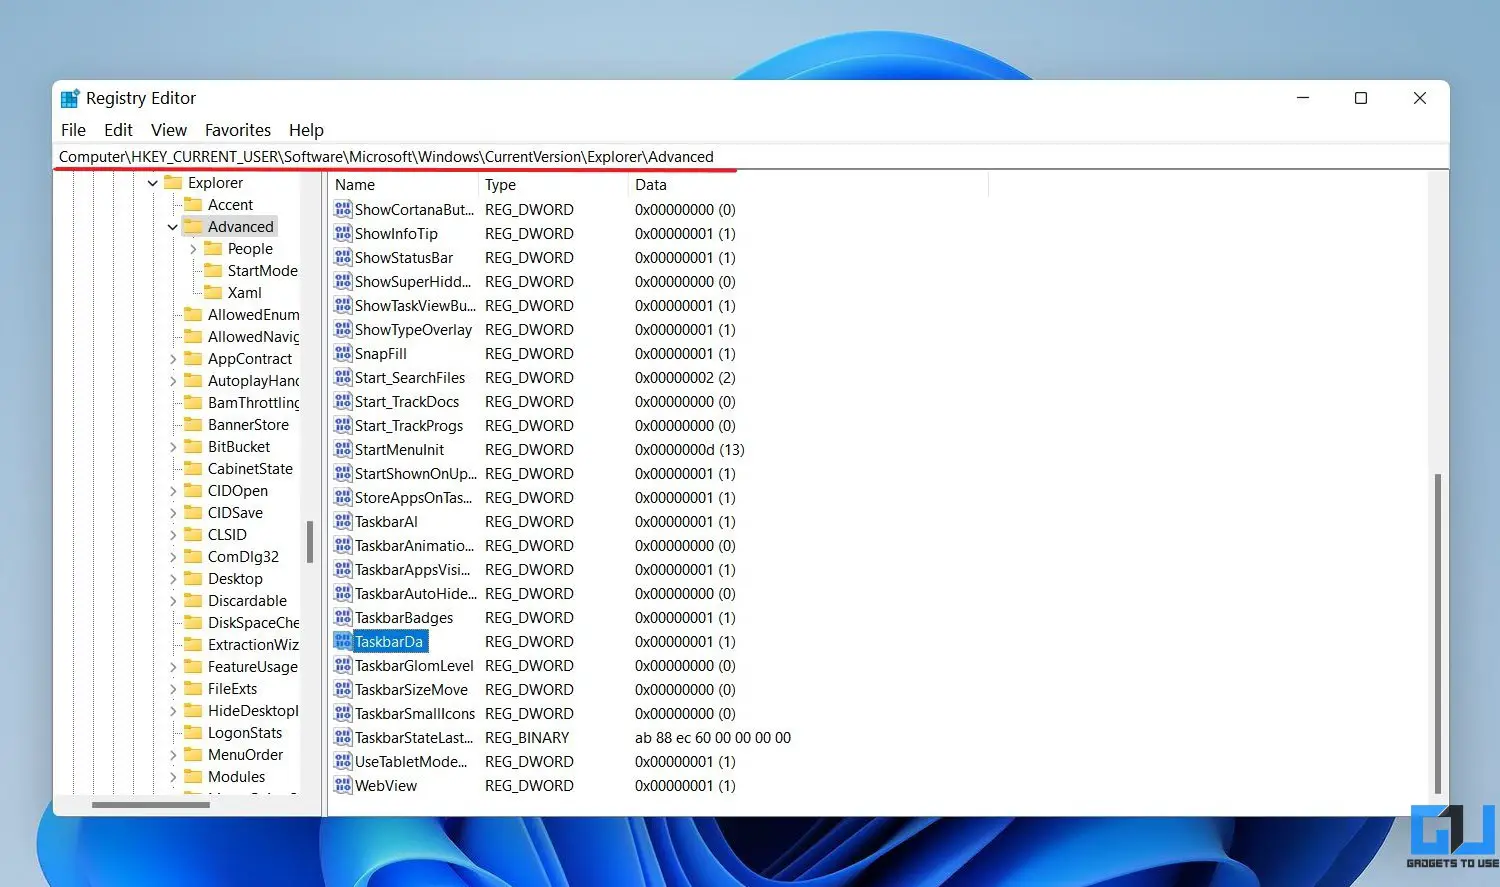This screenshot has height=887, width=1500.
Task: Select the TaskbarGlomLevel value name
Action: [x=414, y=665]
